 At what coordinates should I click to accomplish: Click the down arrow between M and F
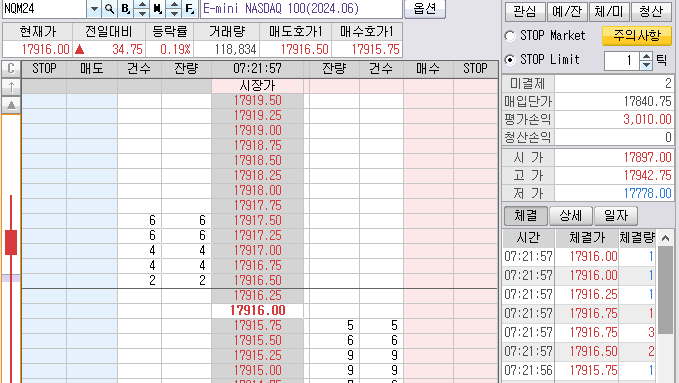[174, 13]
